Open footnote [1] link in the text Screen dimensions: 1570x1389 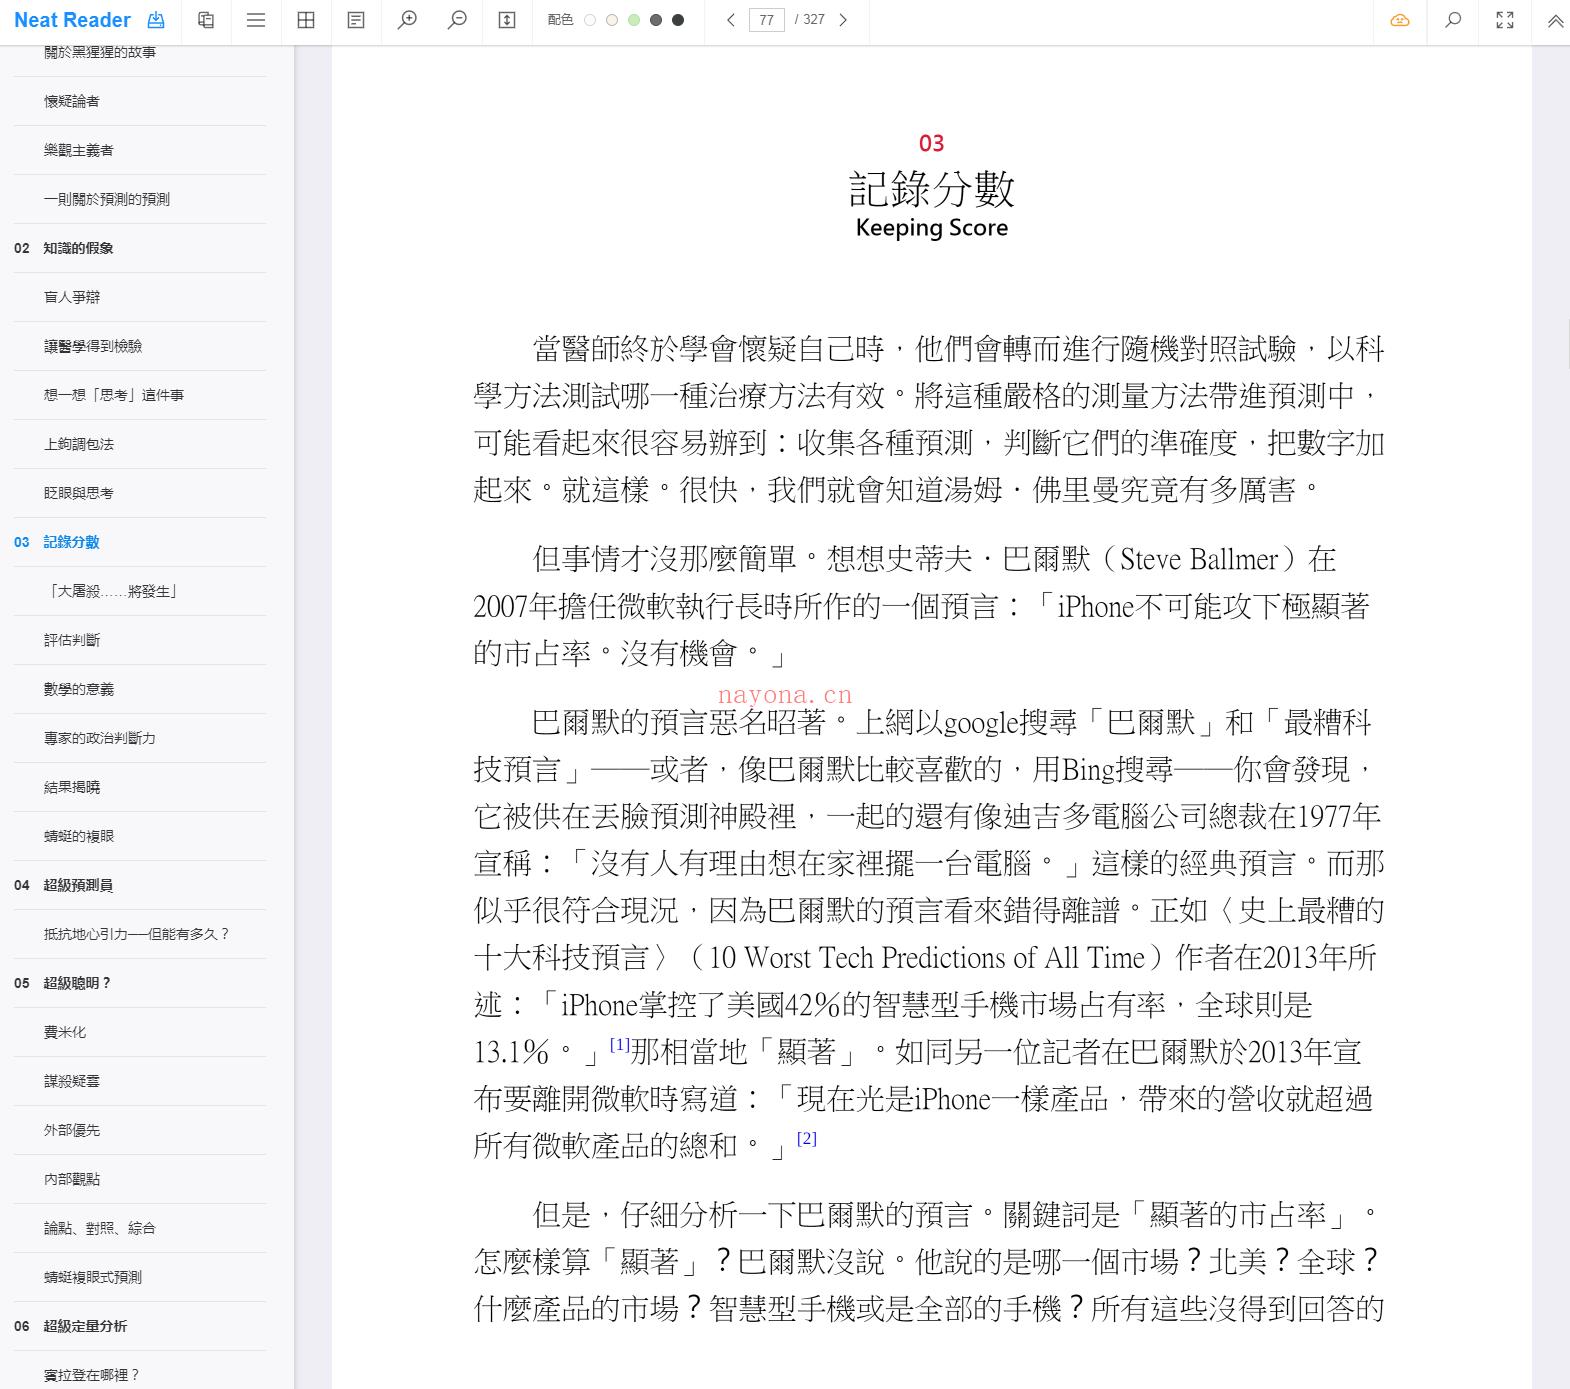click(620, 1044)
